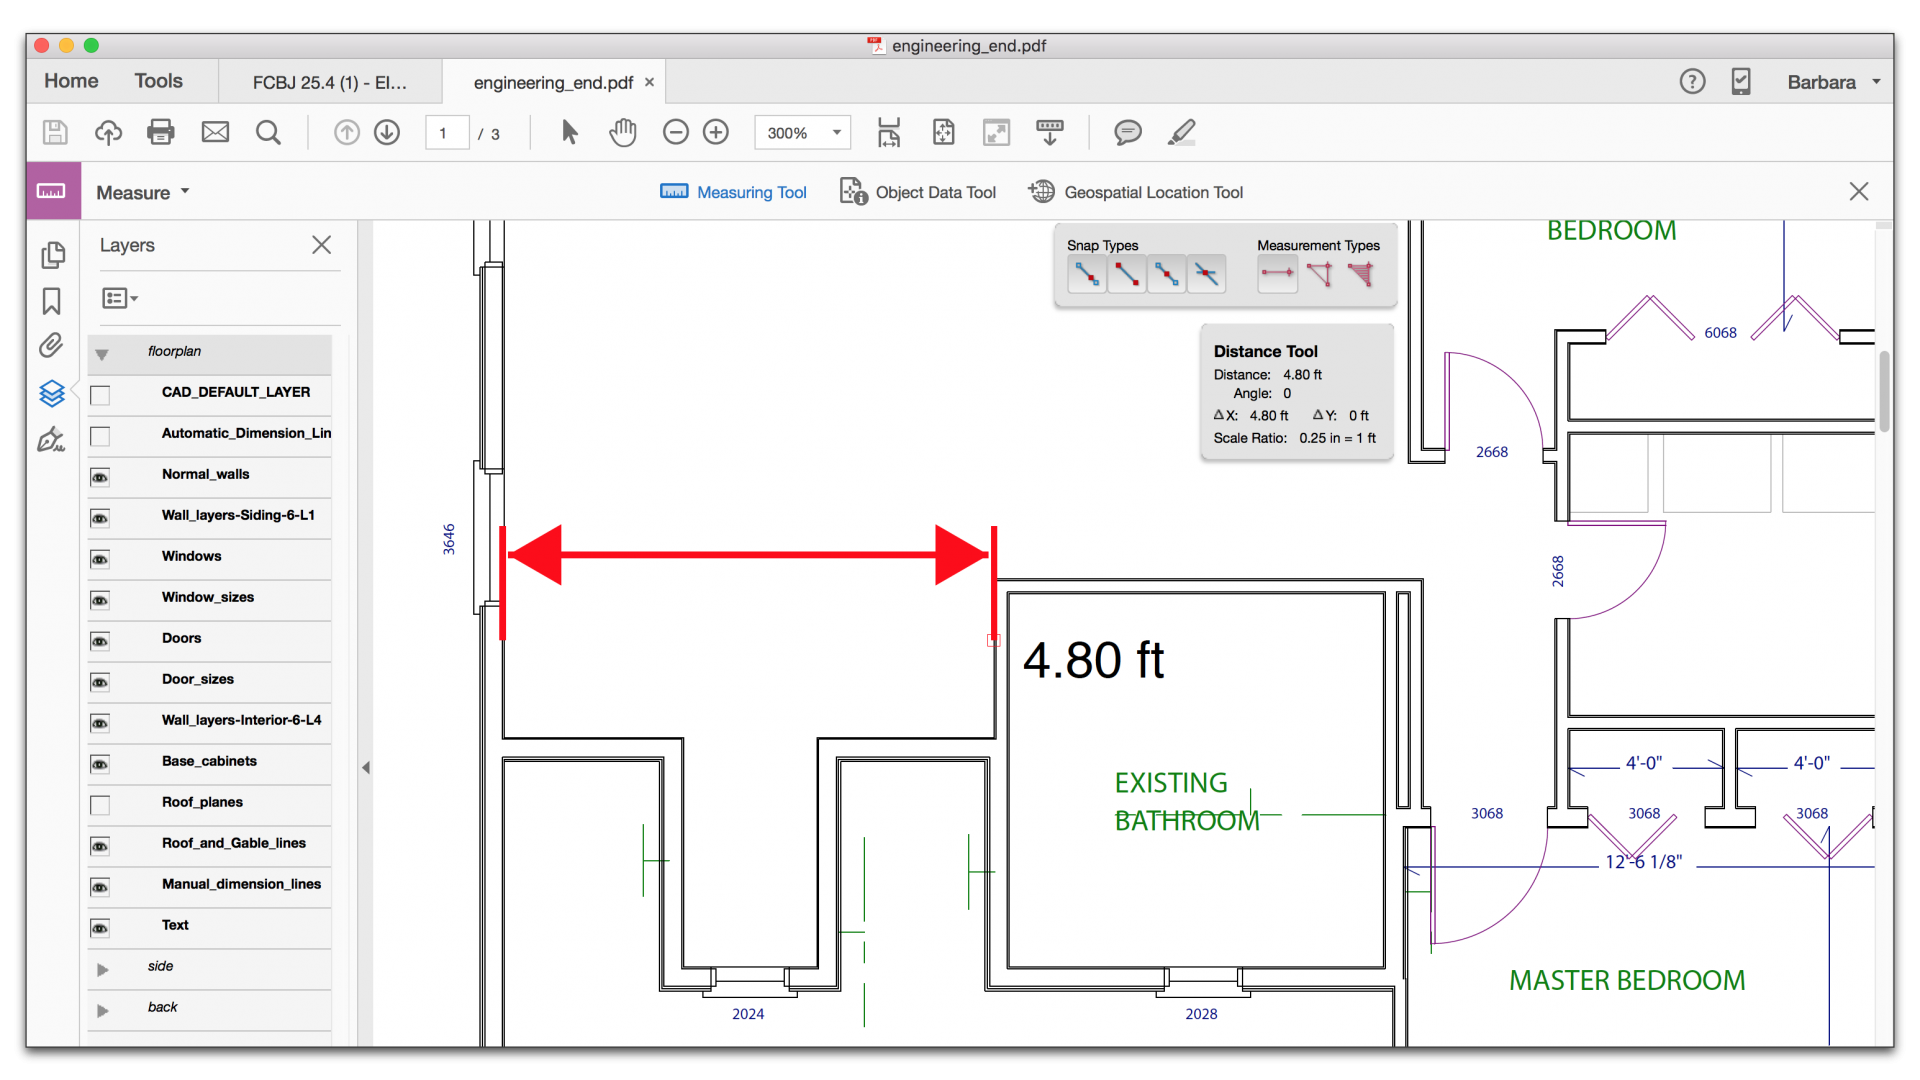
Task: Open the Object Data Tool
Action: click(x=918, y=192)
